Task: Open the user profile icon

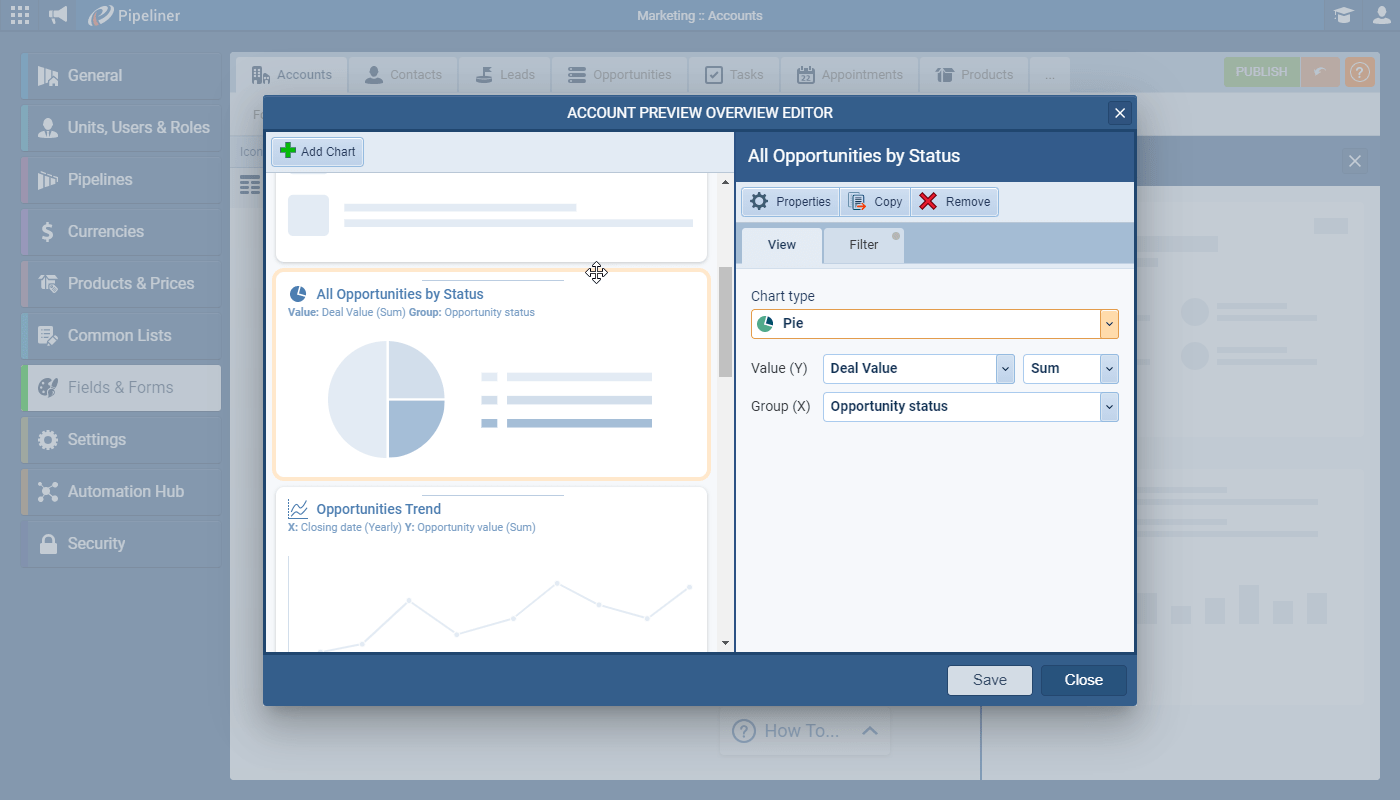Action: tap(1381, 15)
